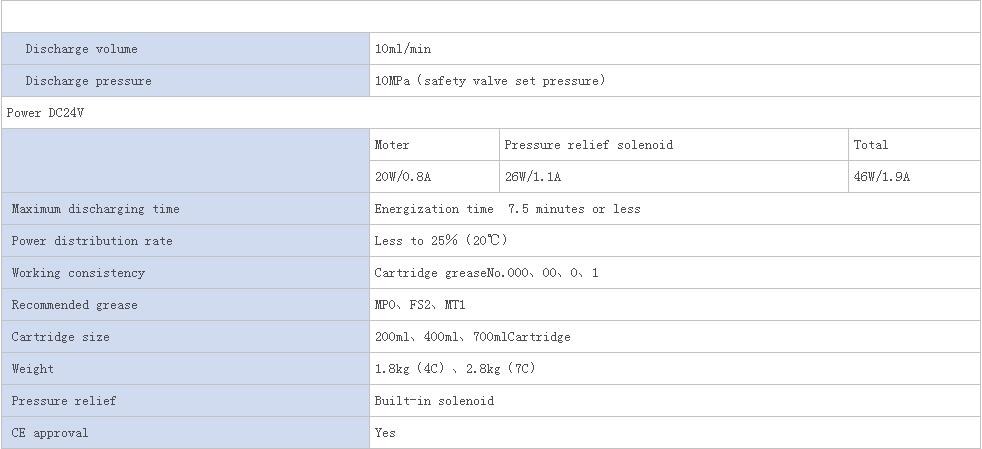The image size is (982, 449).
Task: Click the Power distribution rate label
Action: point(91,241)
